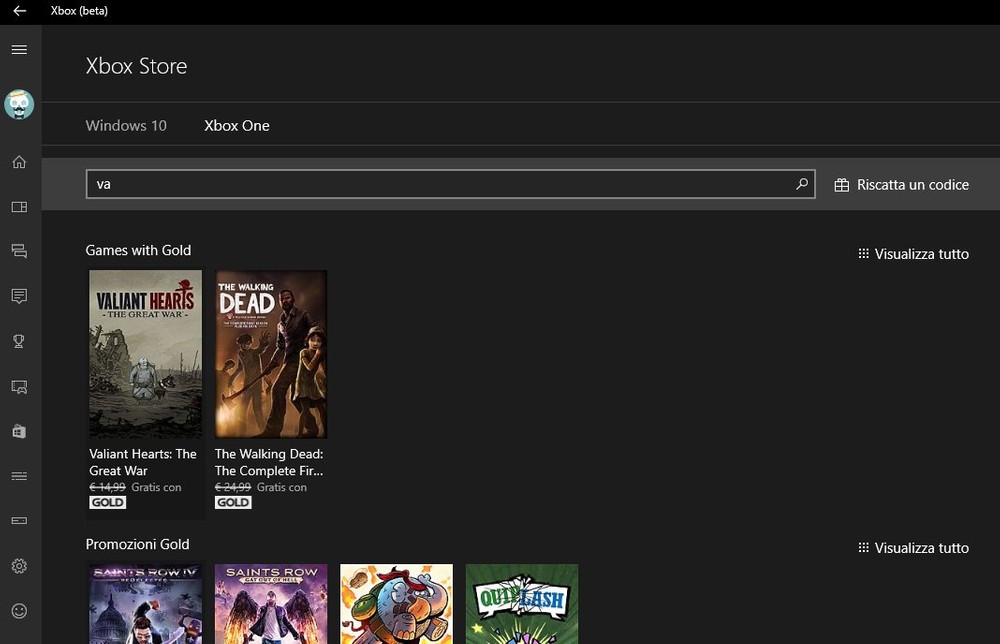
Task: Open Store shopping bag icon
Action: click(x=19, y=432)
